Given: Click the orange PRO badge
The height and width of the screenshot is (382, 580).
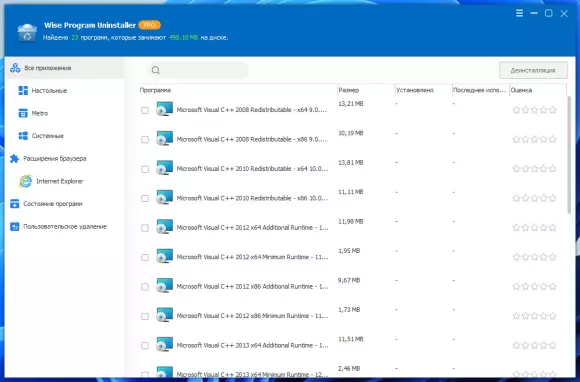Looking at the screenshot, I should coord(149,25).
